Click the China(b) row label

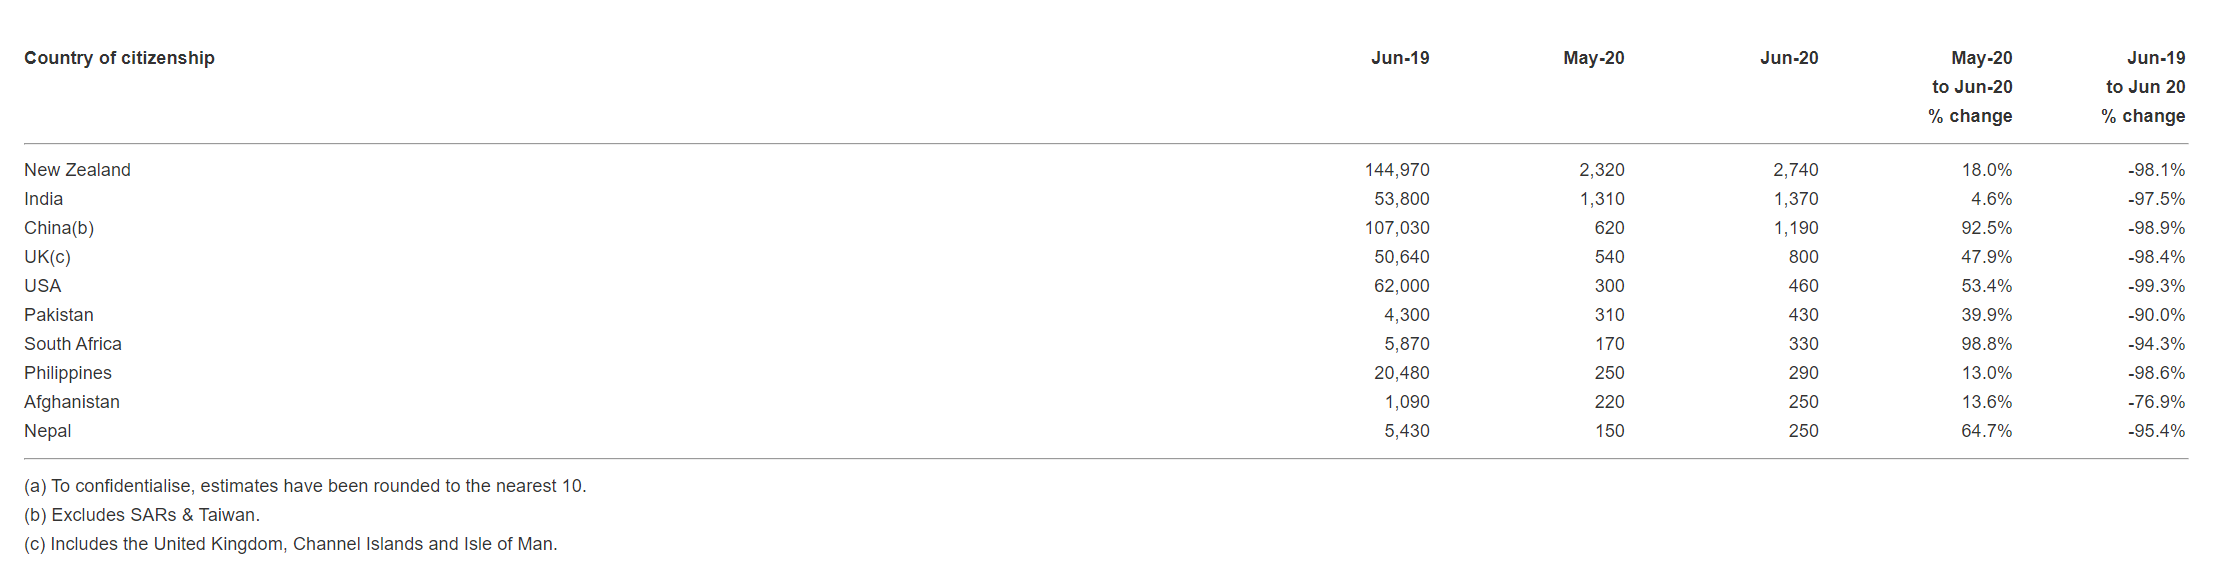[59, 228]
